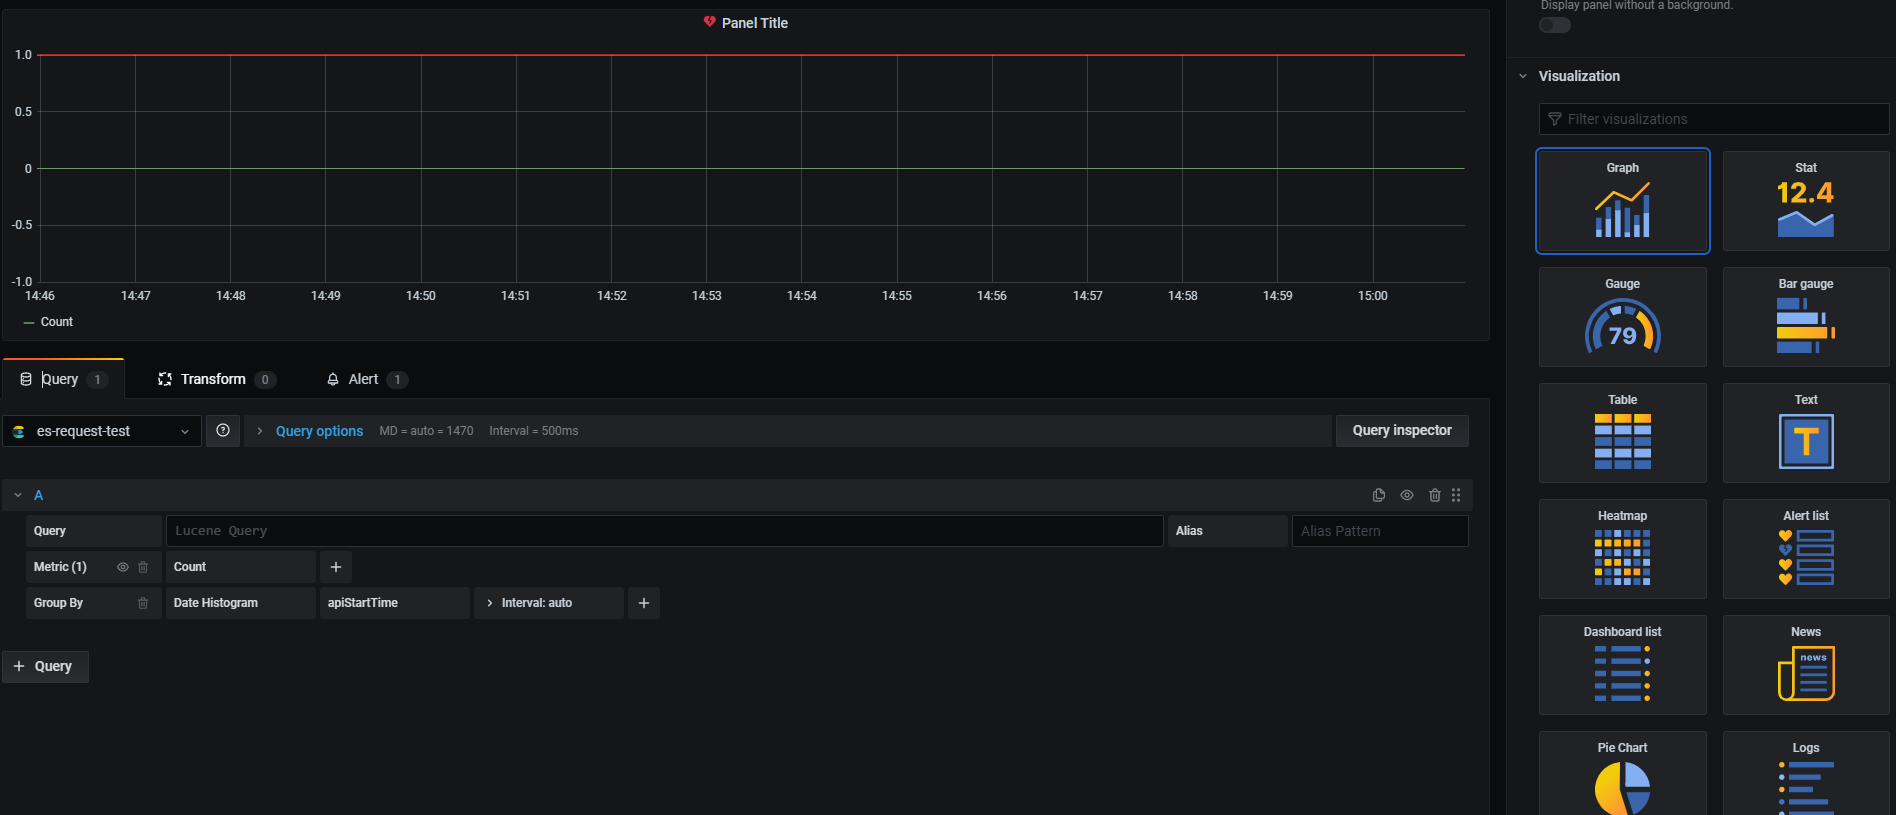Select the Dashboard list visualization
The height and width of the screenshot is (815, 1896).
click(x=1623, y=665)
